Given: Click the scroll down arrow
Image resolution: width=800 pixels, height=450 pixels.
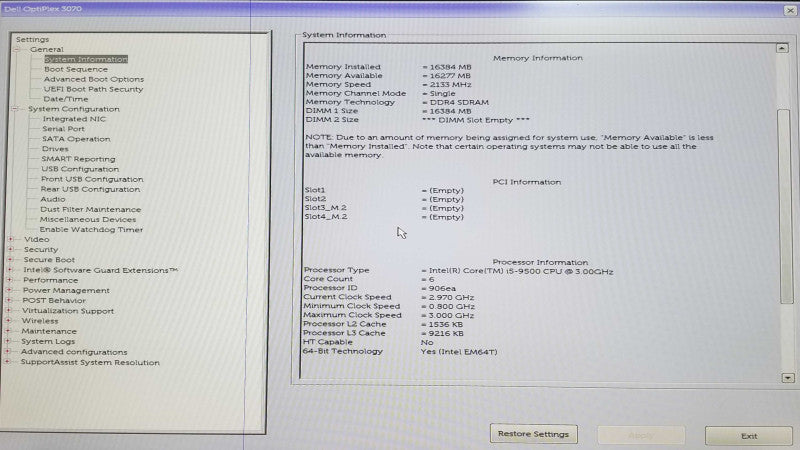Looking at the screenshot, I should coord(788,378).
